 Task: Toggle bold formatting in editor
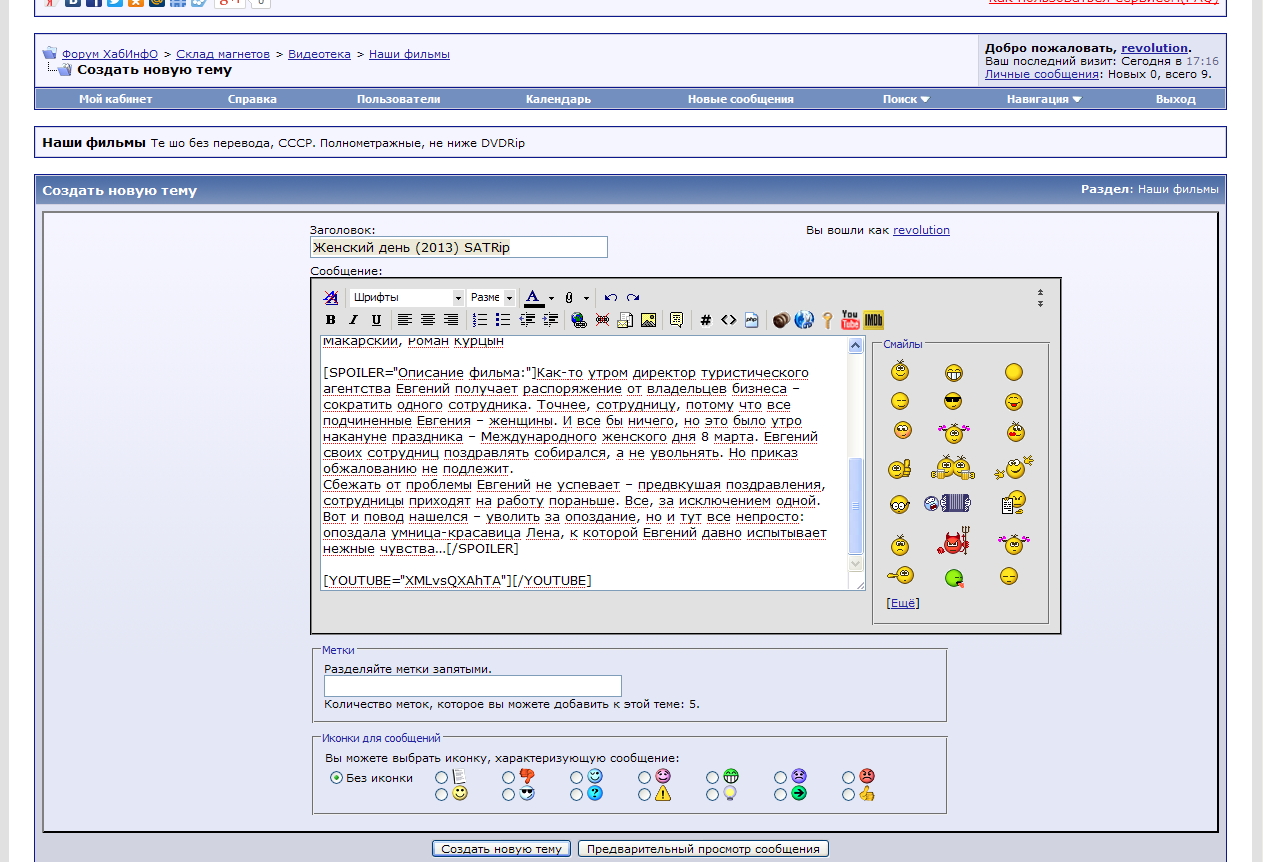pos(331,320)
